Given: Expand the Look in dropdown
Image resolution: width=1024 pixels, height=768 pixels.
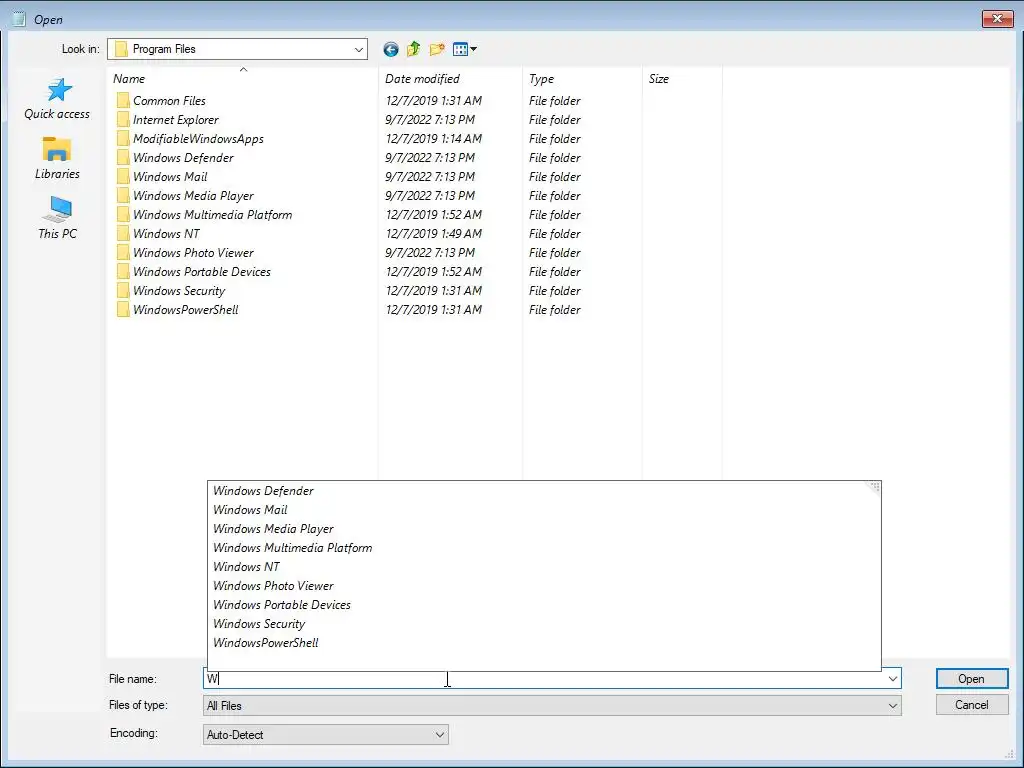Looking at the screenshot, I should pyautogui.click(x=359, y=50).
